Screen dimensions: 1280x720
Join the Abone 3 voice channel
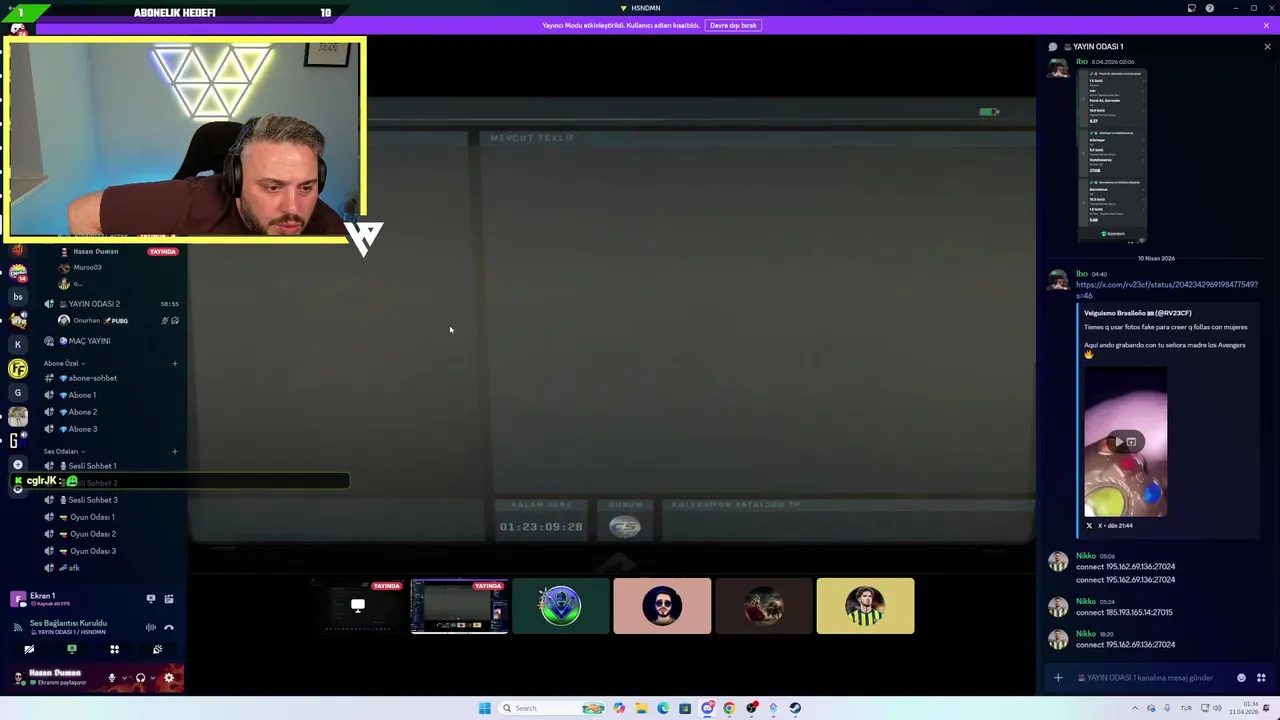pos(110,429)
